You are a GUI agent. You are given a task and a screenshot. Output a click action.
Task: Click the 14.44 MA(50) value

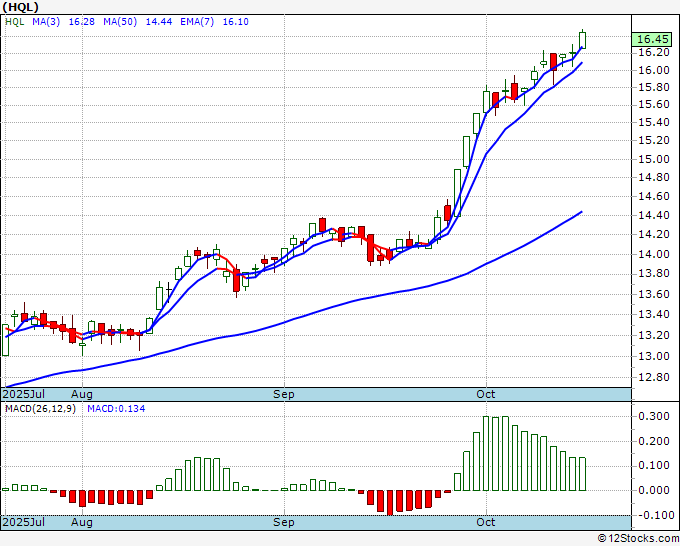pyautogui.click(x=159, y=22)
